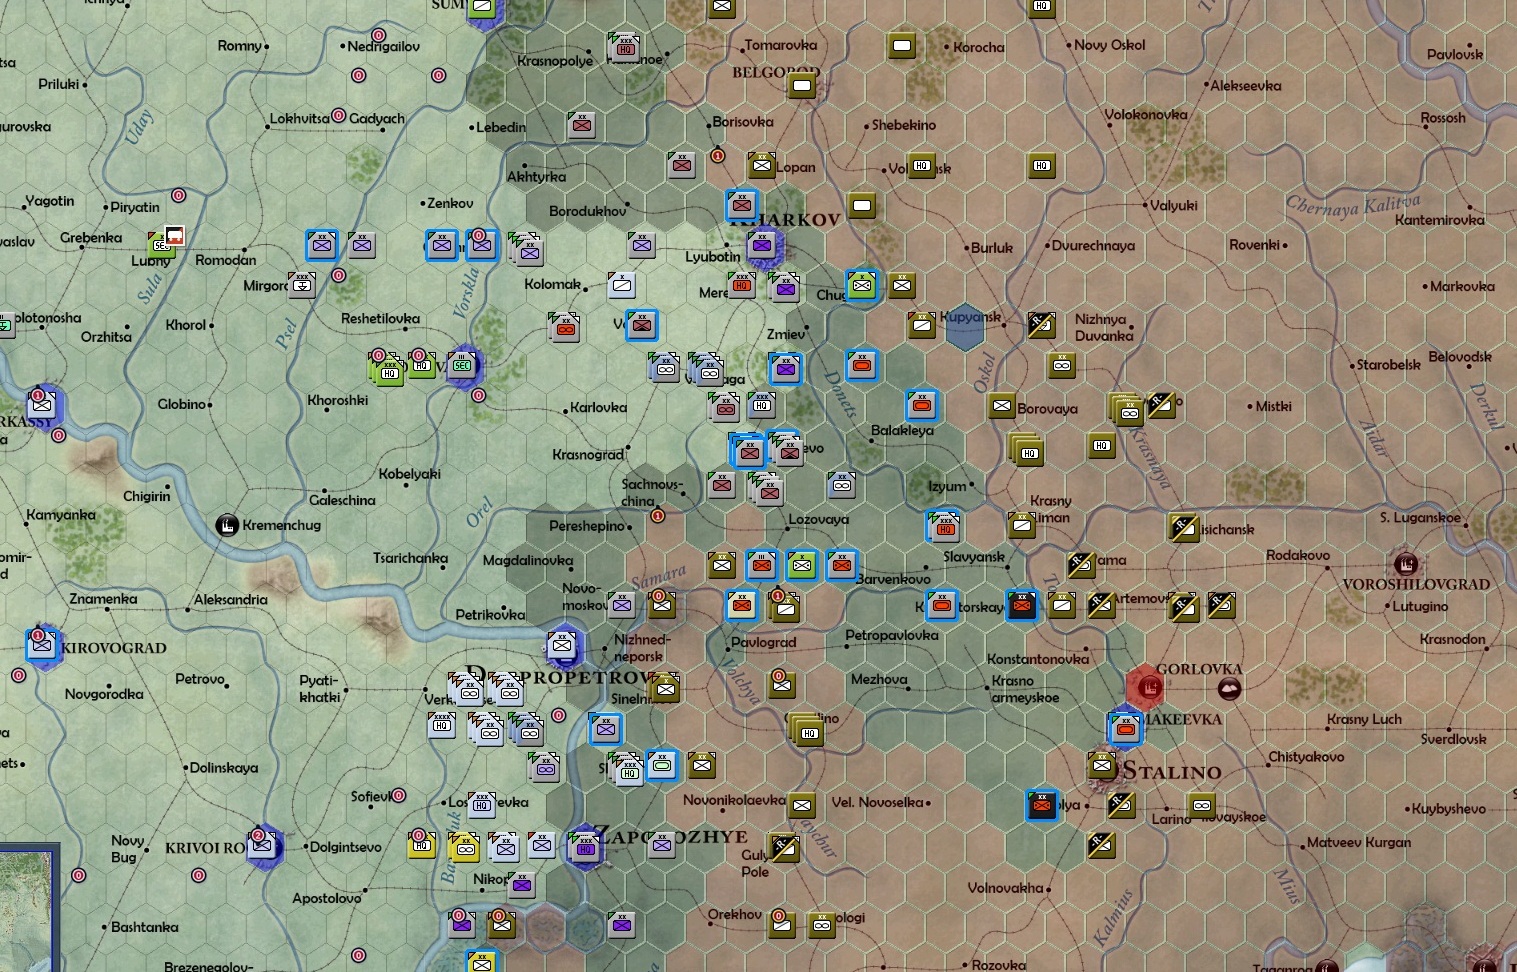This screenshot has height=972, width=1517.
Task: Click the Matveev Kurgan town label
Action: 1359,842
